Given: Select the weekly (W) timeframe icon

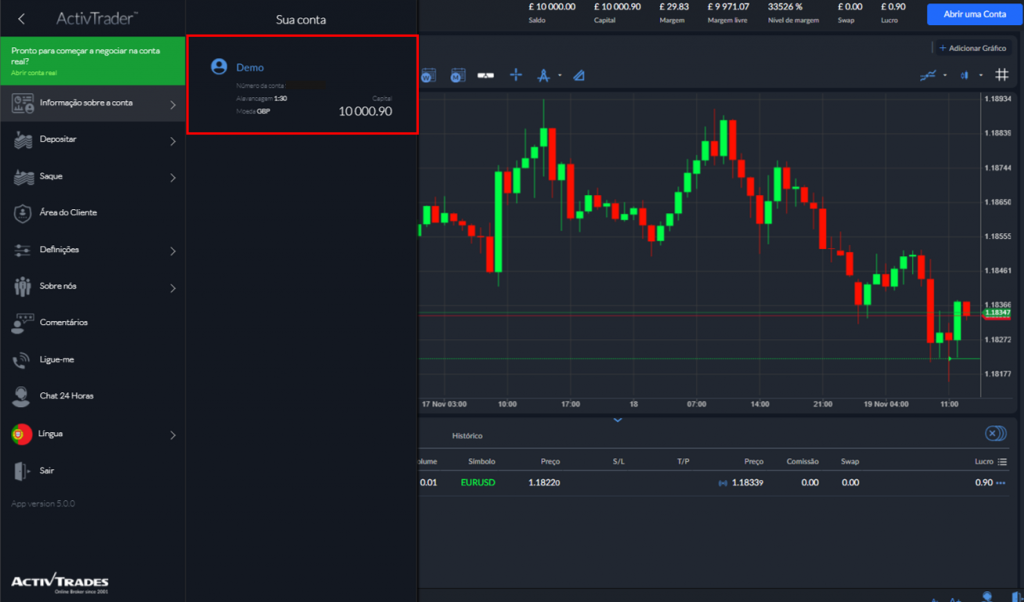Looking at the screenshot, I should [428, 76].
